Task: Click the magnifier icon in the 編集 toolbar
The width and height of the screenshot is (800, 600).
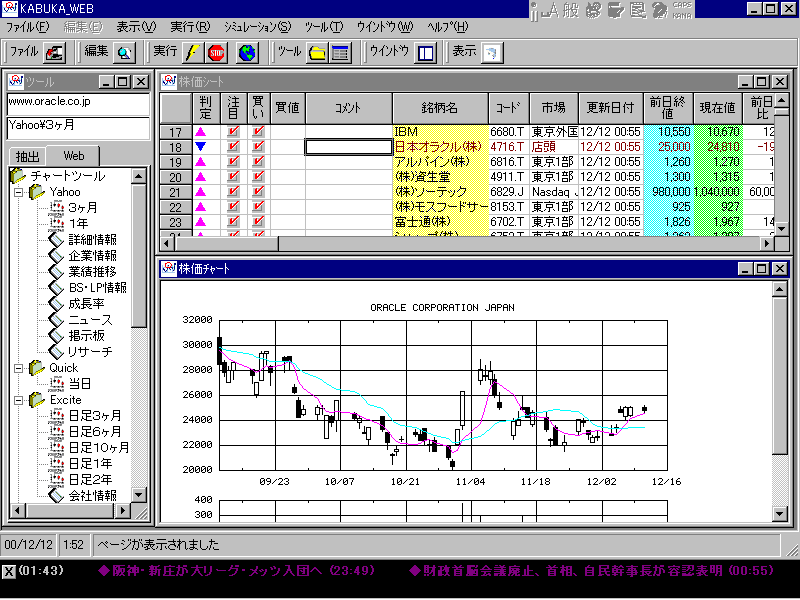Action: (x=124, y=53)
